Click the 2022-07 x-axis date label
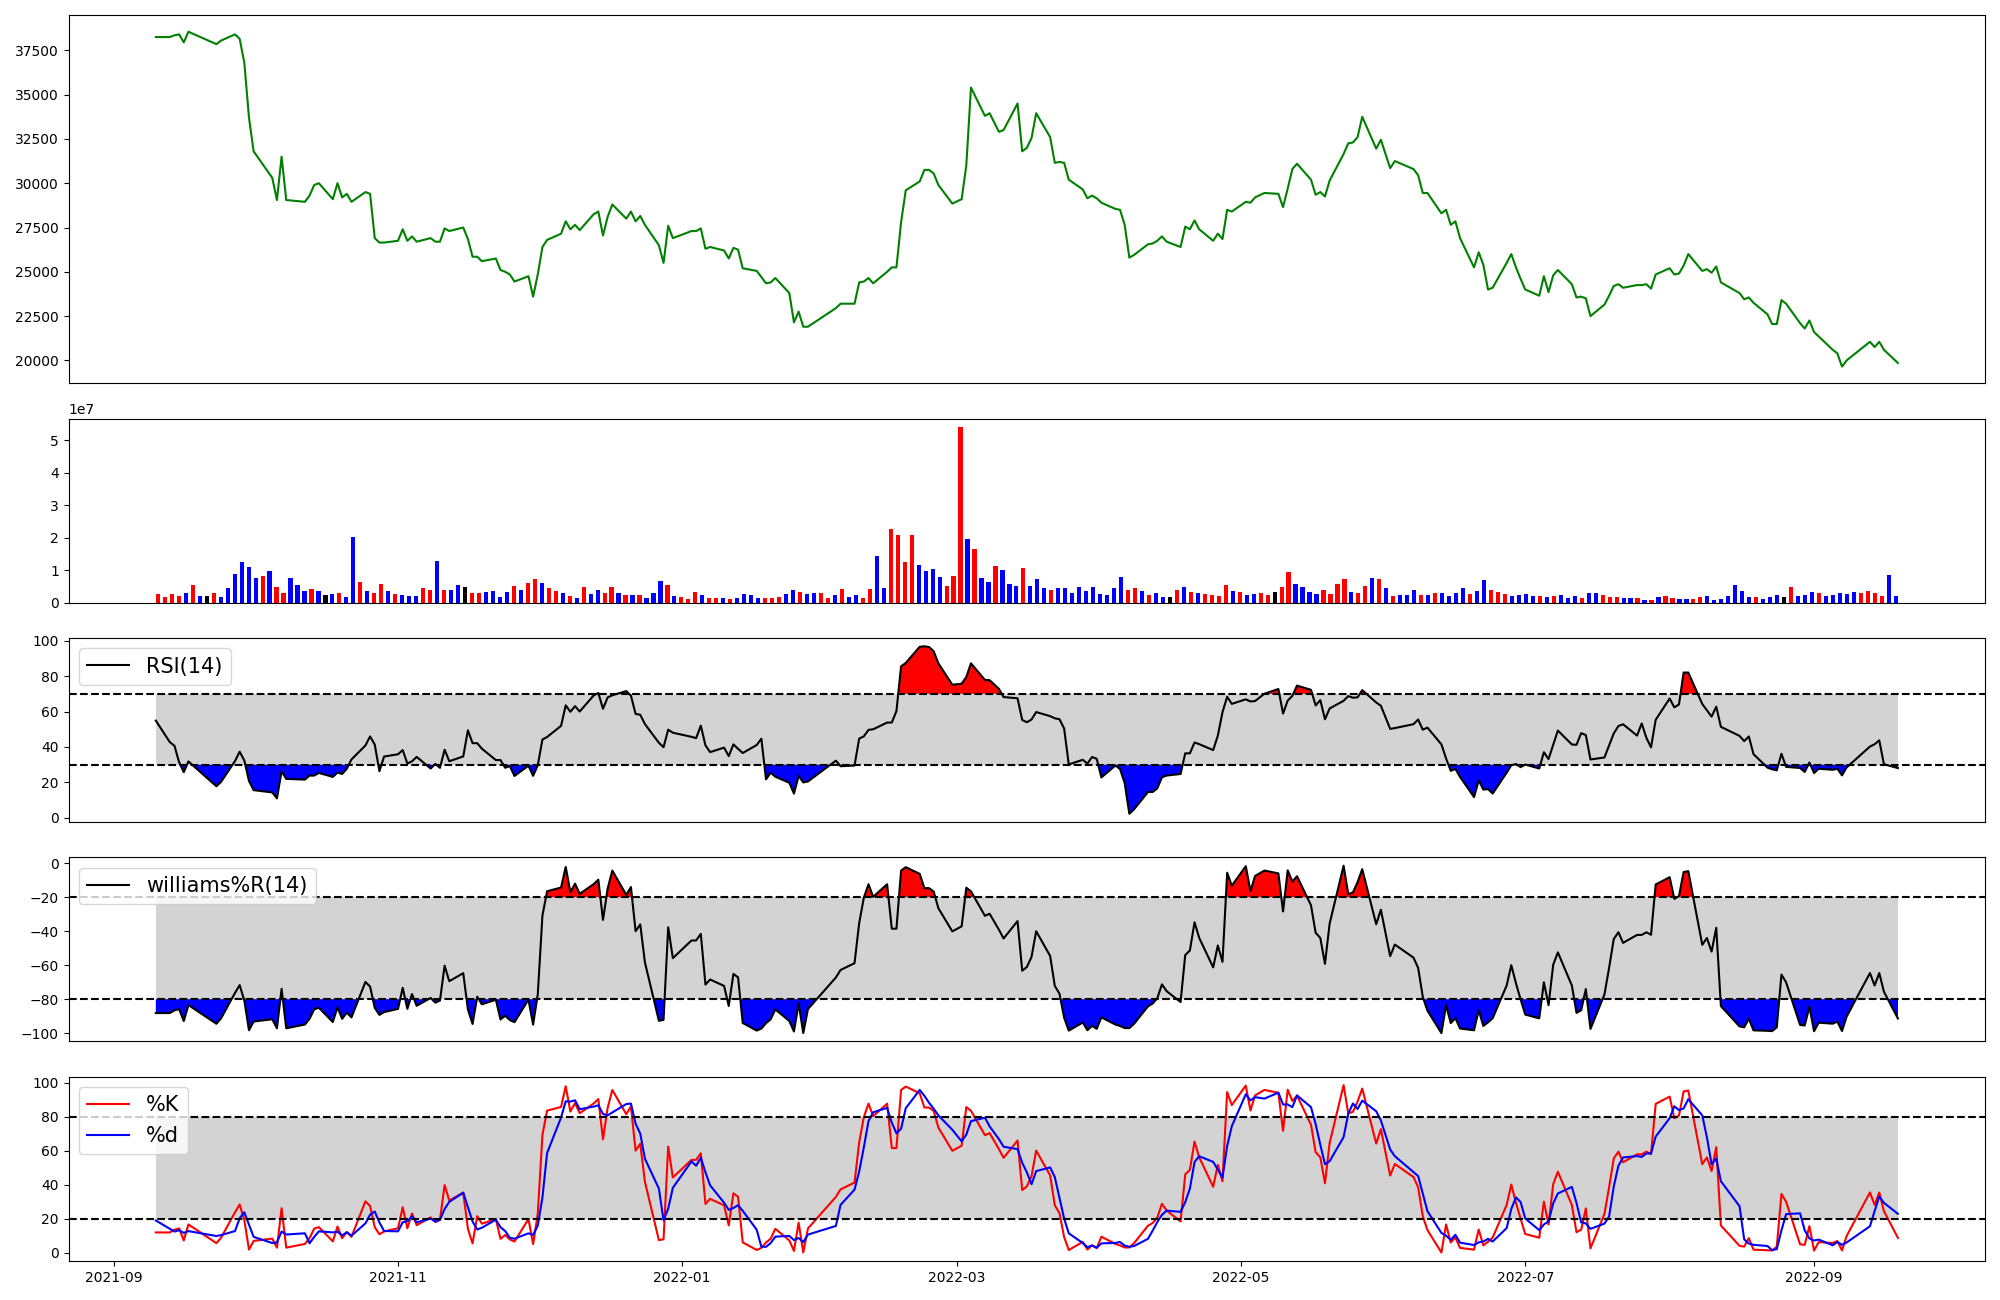2000x1300 pixels. pos(1526,1277)
